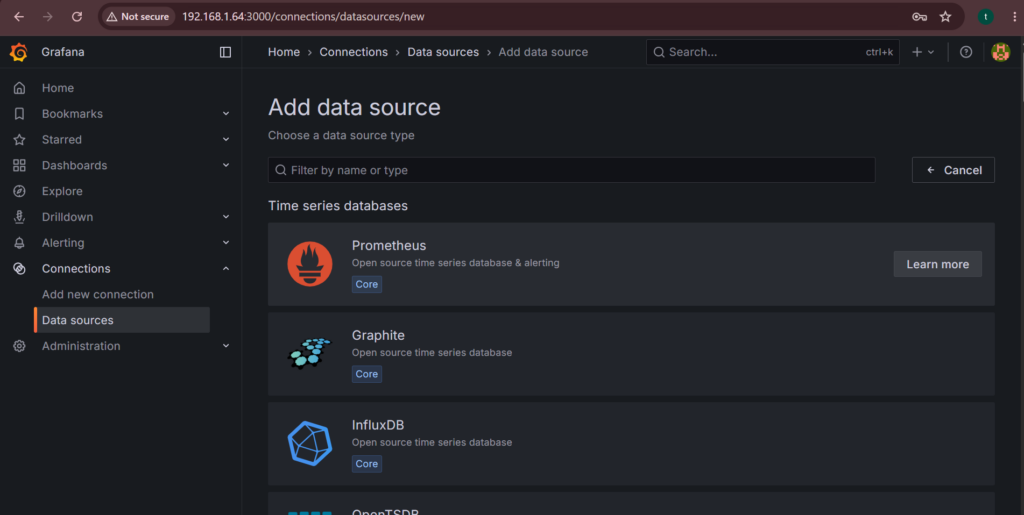
Task: Expand the Starred section chevron
Action: tap(226, 140)
